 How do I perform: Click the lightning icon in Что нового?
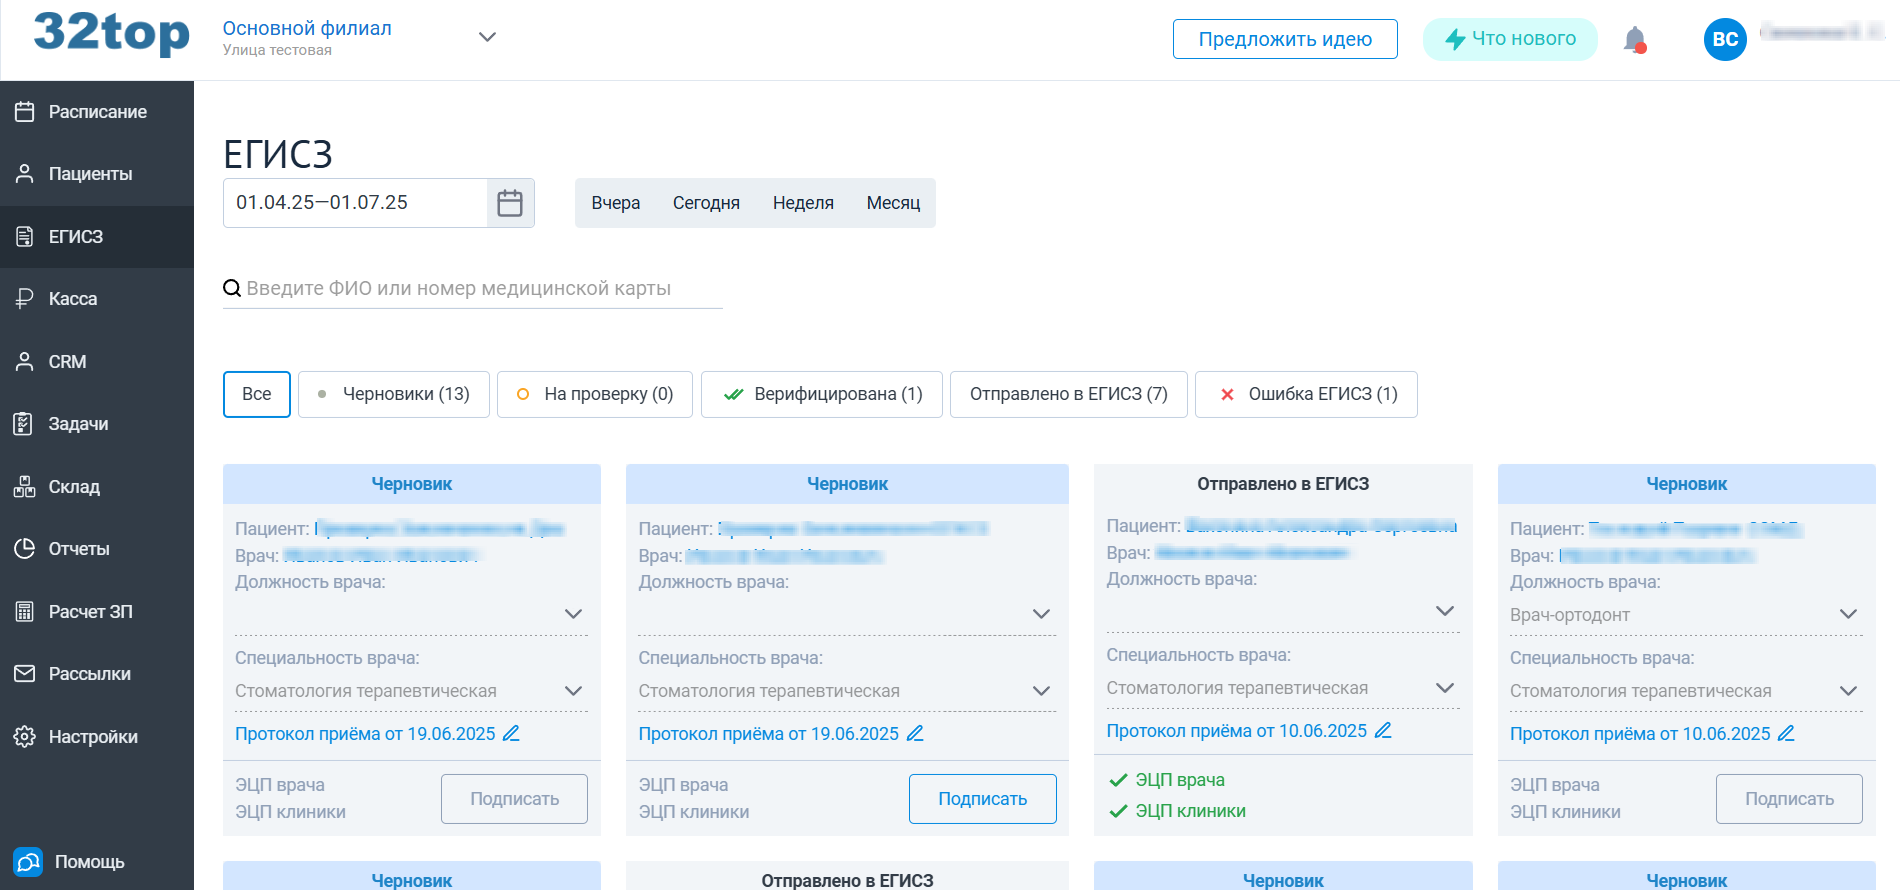1455,39
